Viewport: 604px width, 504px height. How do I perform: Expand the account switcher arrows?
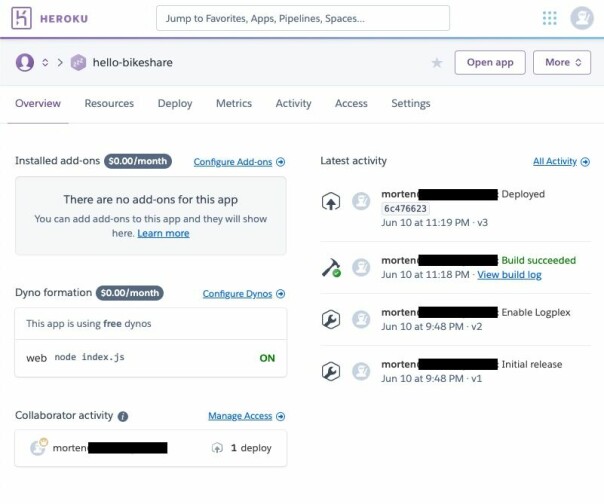(45, 62)
